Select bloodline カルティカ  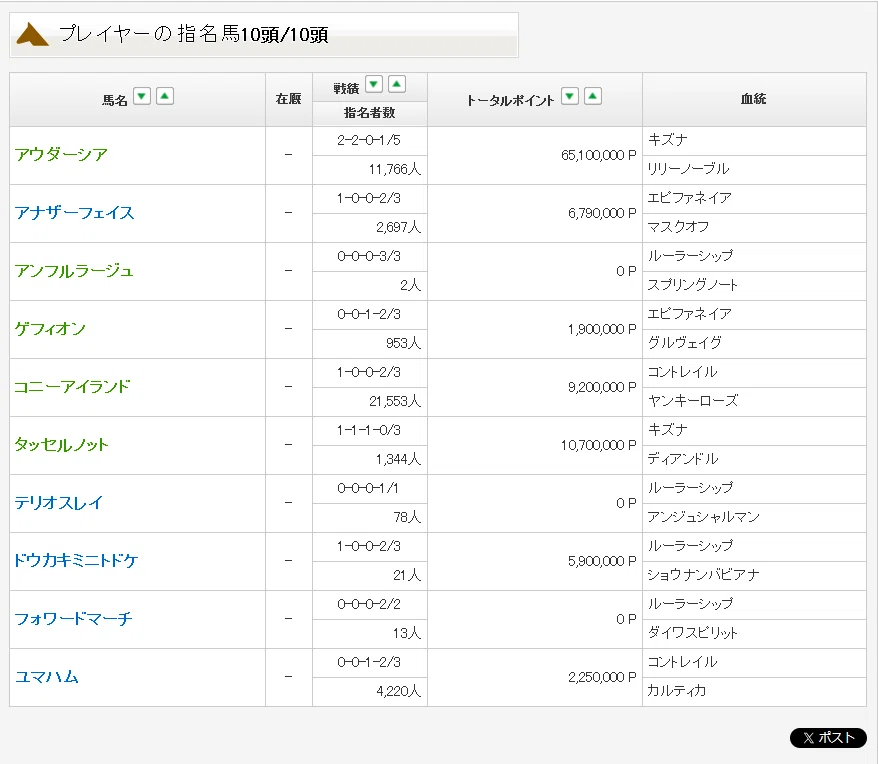coord(676,691)
